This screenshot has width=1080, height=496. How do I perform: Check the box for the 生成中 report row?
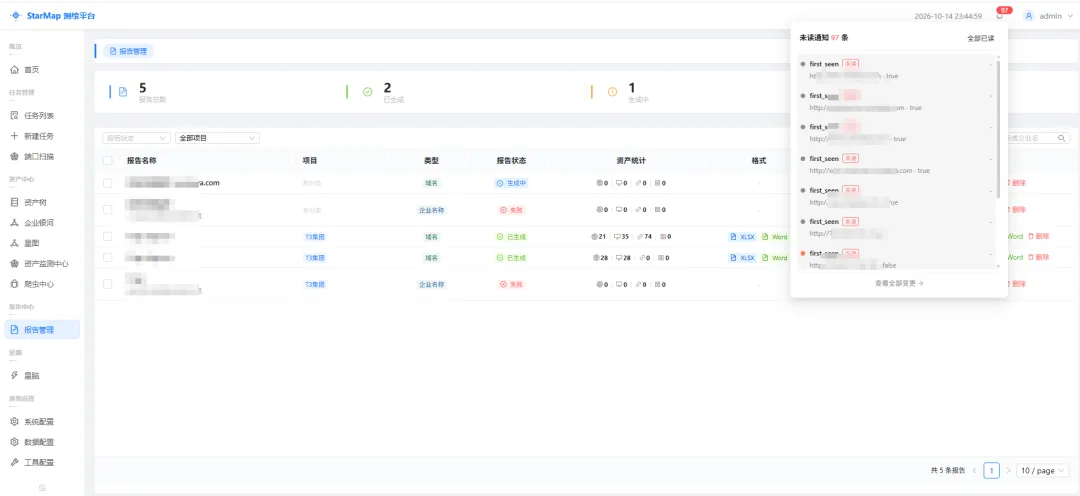(107, 183)
